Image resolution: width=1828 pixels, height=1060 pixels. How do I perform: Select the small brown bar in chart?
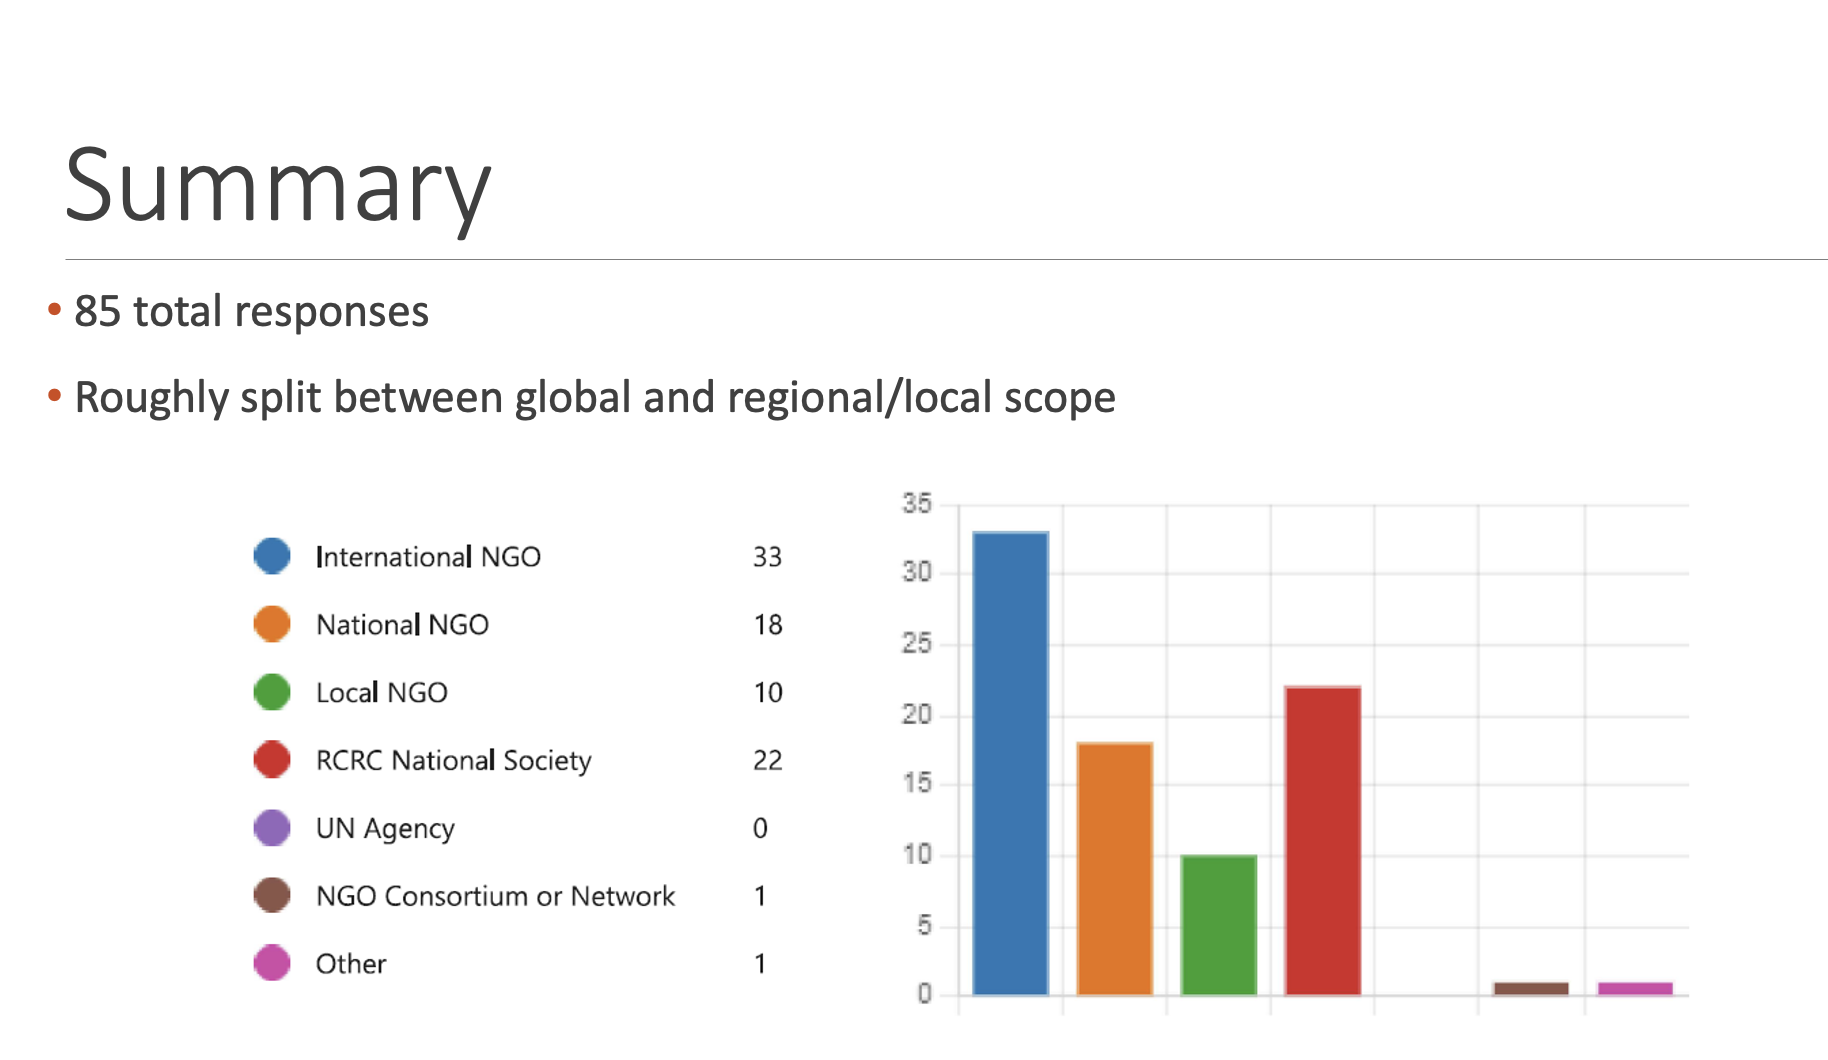(x=1530, y=988)
